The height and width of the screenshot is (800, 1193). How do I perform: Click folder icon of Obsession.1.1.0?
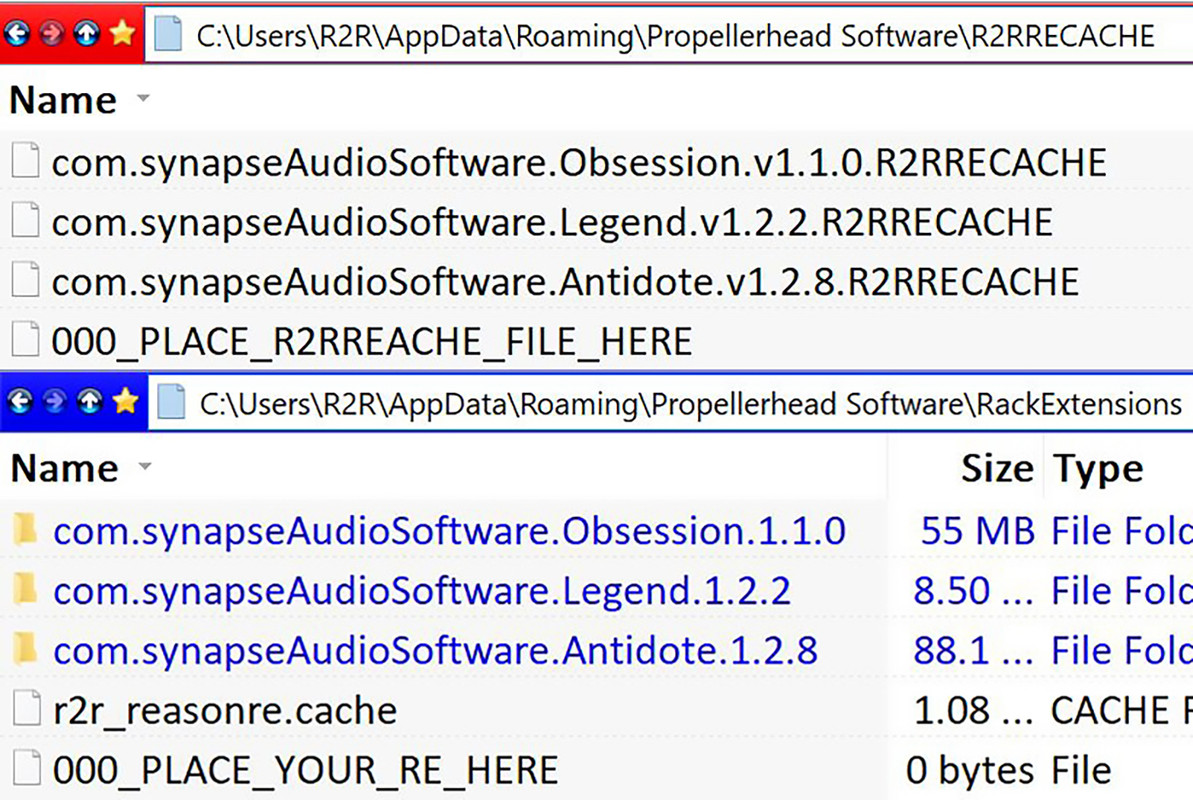[x=25, y=529]
